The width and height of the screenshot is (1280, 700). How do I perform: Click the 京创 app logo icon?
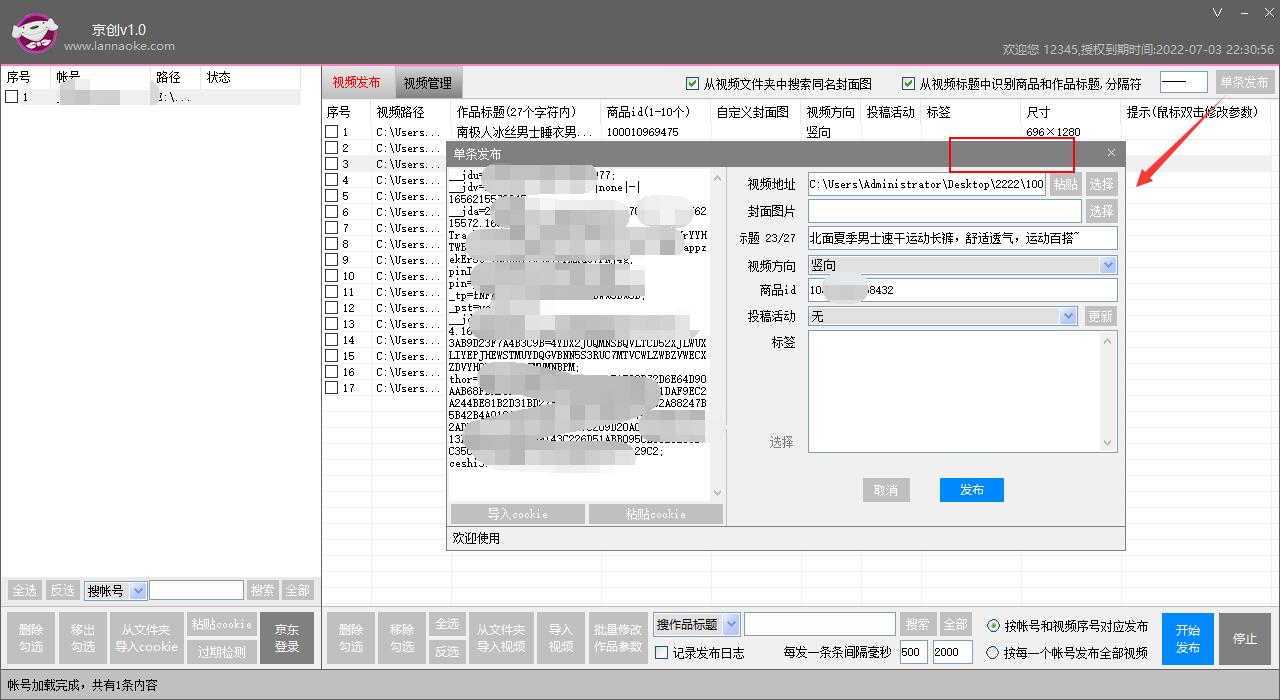[35, 35]
